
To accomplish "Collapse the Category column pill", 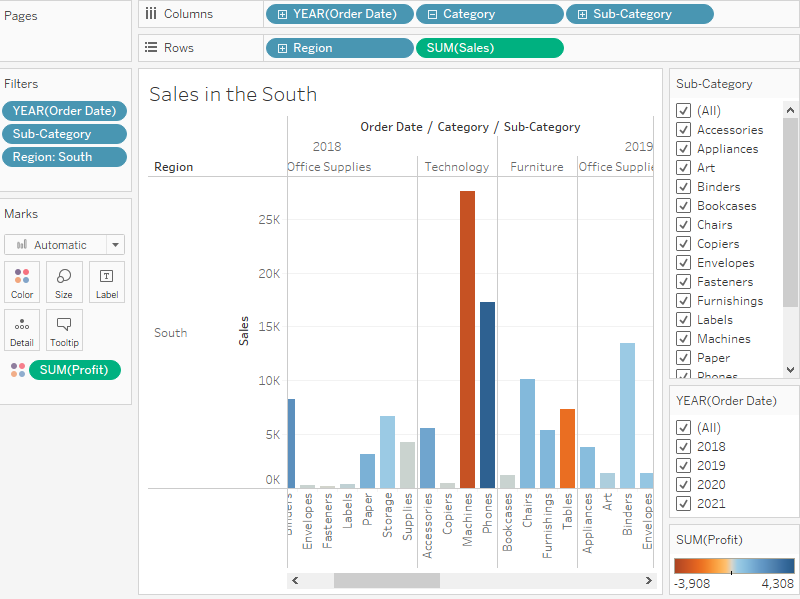I will pyautogui.click(x=432, y=14).
